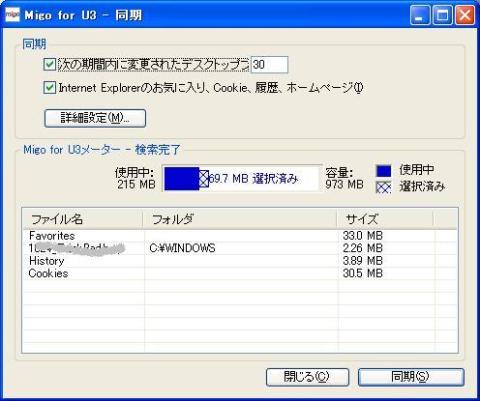
Task: Click the hatched selected portion of meter
Action: tap(204, 179)
